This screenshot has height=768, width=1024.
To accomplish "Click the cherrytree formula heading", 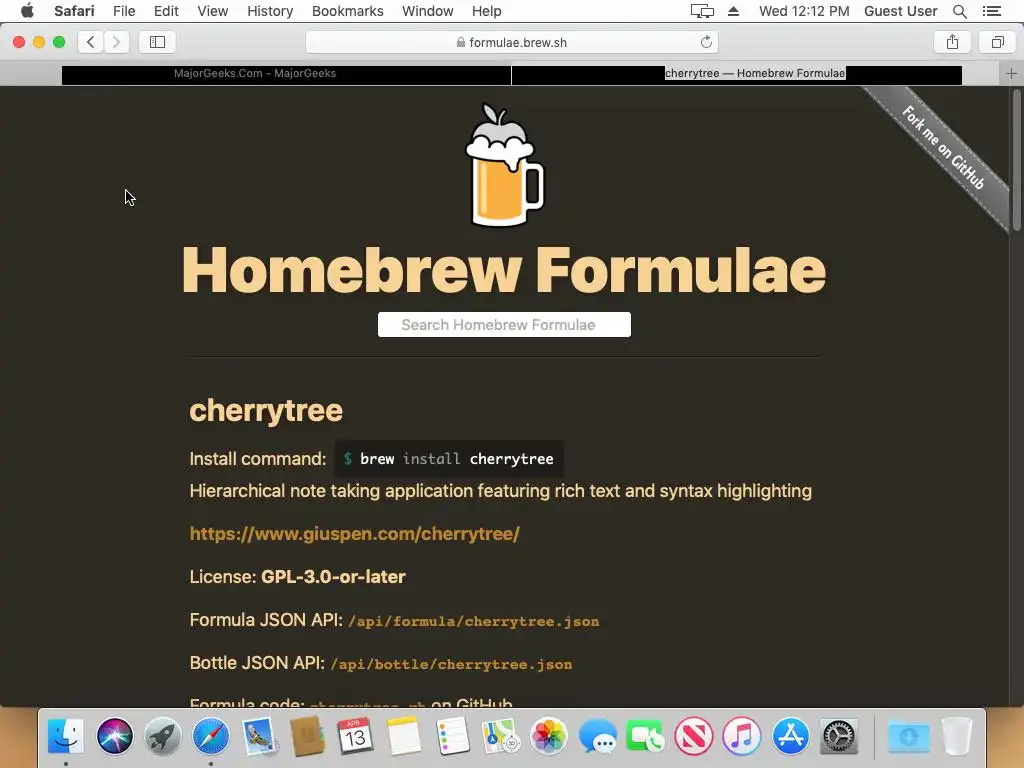I will point(266,411).
